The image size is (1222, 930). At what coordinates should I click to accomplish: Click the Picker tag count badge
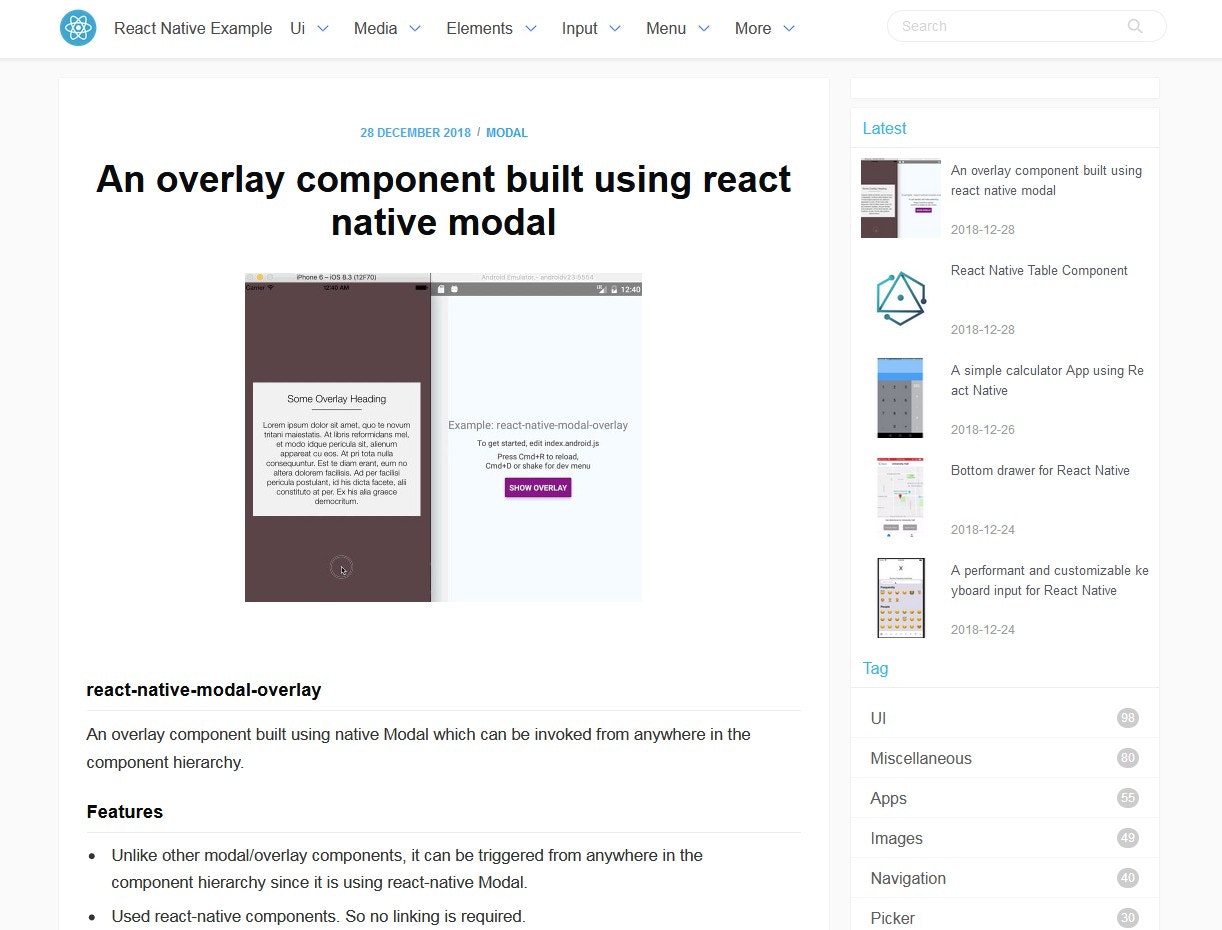coord(1128,917)
